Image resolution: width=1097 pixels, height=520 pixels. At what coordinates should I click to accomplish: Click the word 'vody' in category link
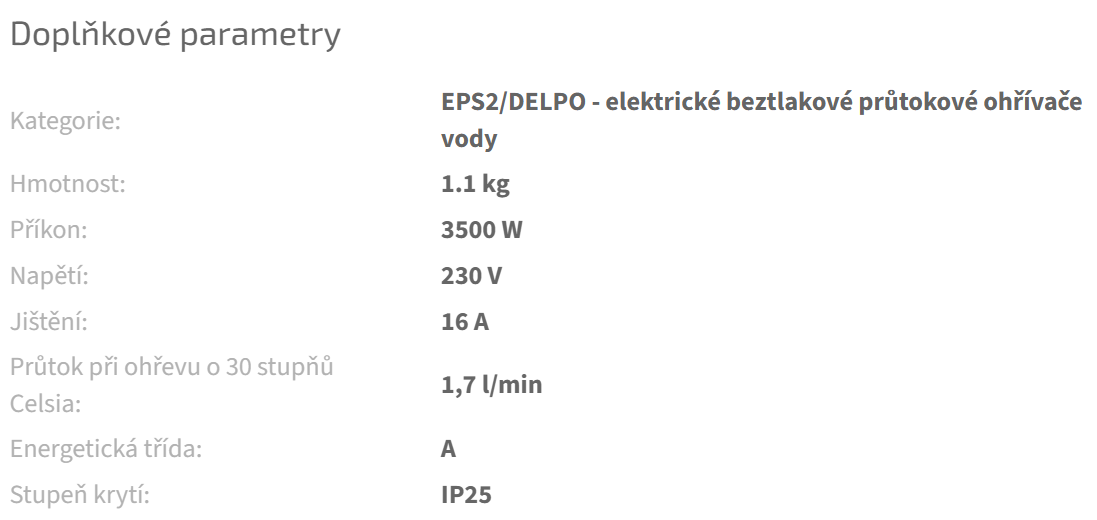pyautogui.click(x=469, y=139)
